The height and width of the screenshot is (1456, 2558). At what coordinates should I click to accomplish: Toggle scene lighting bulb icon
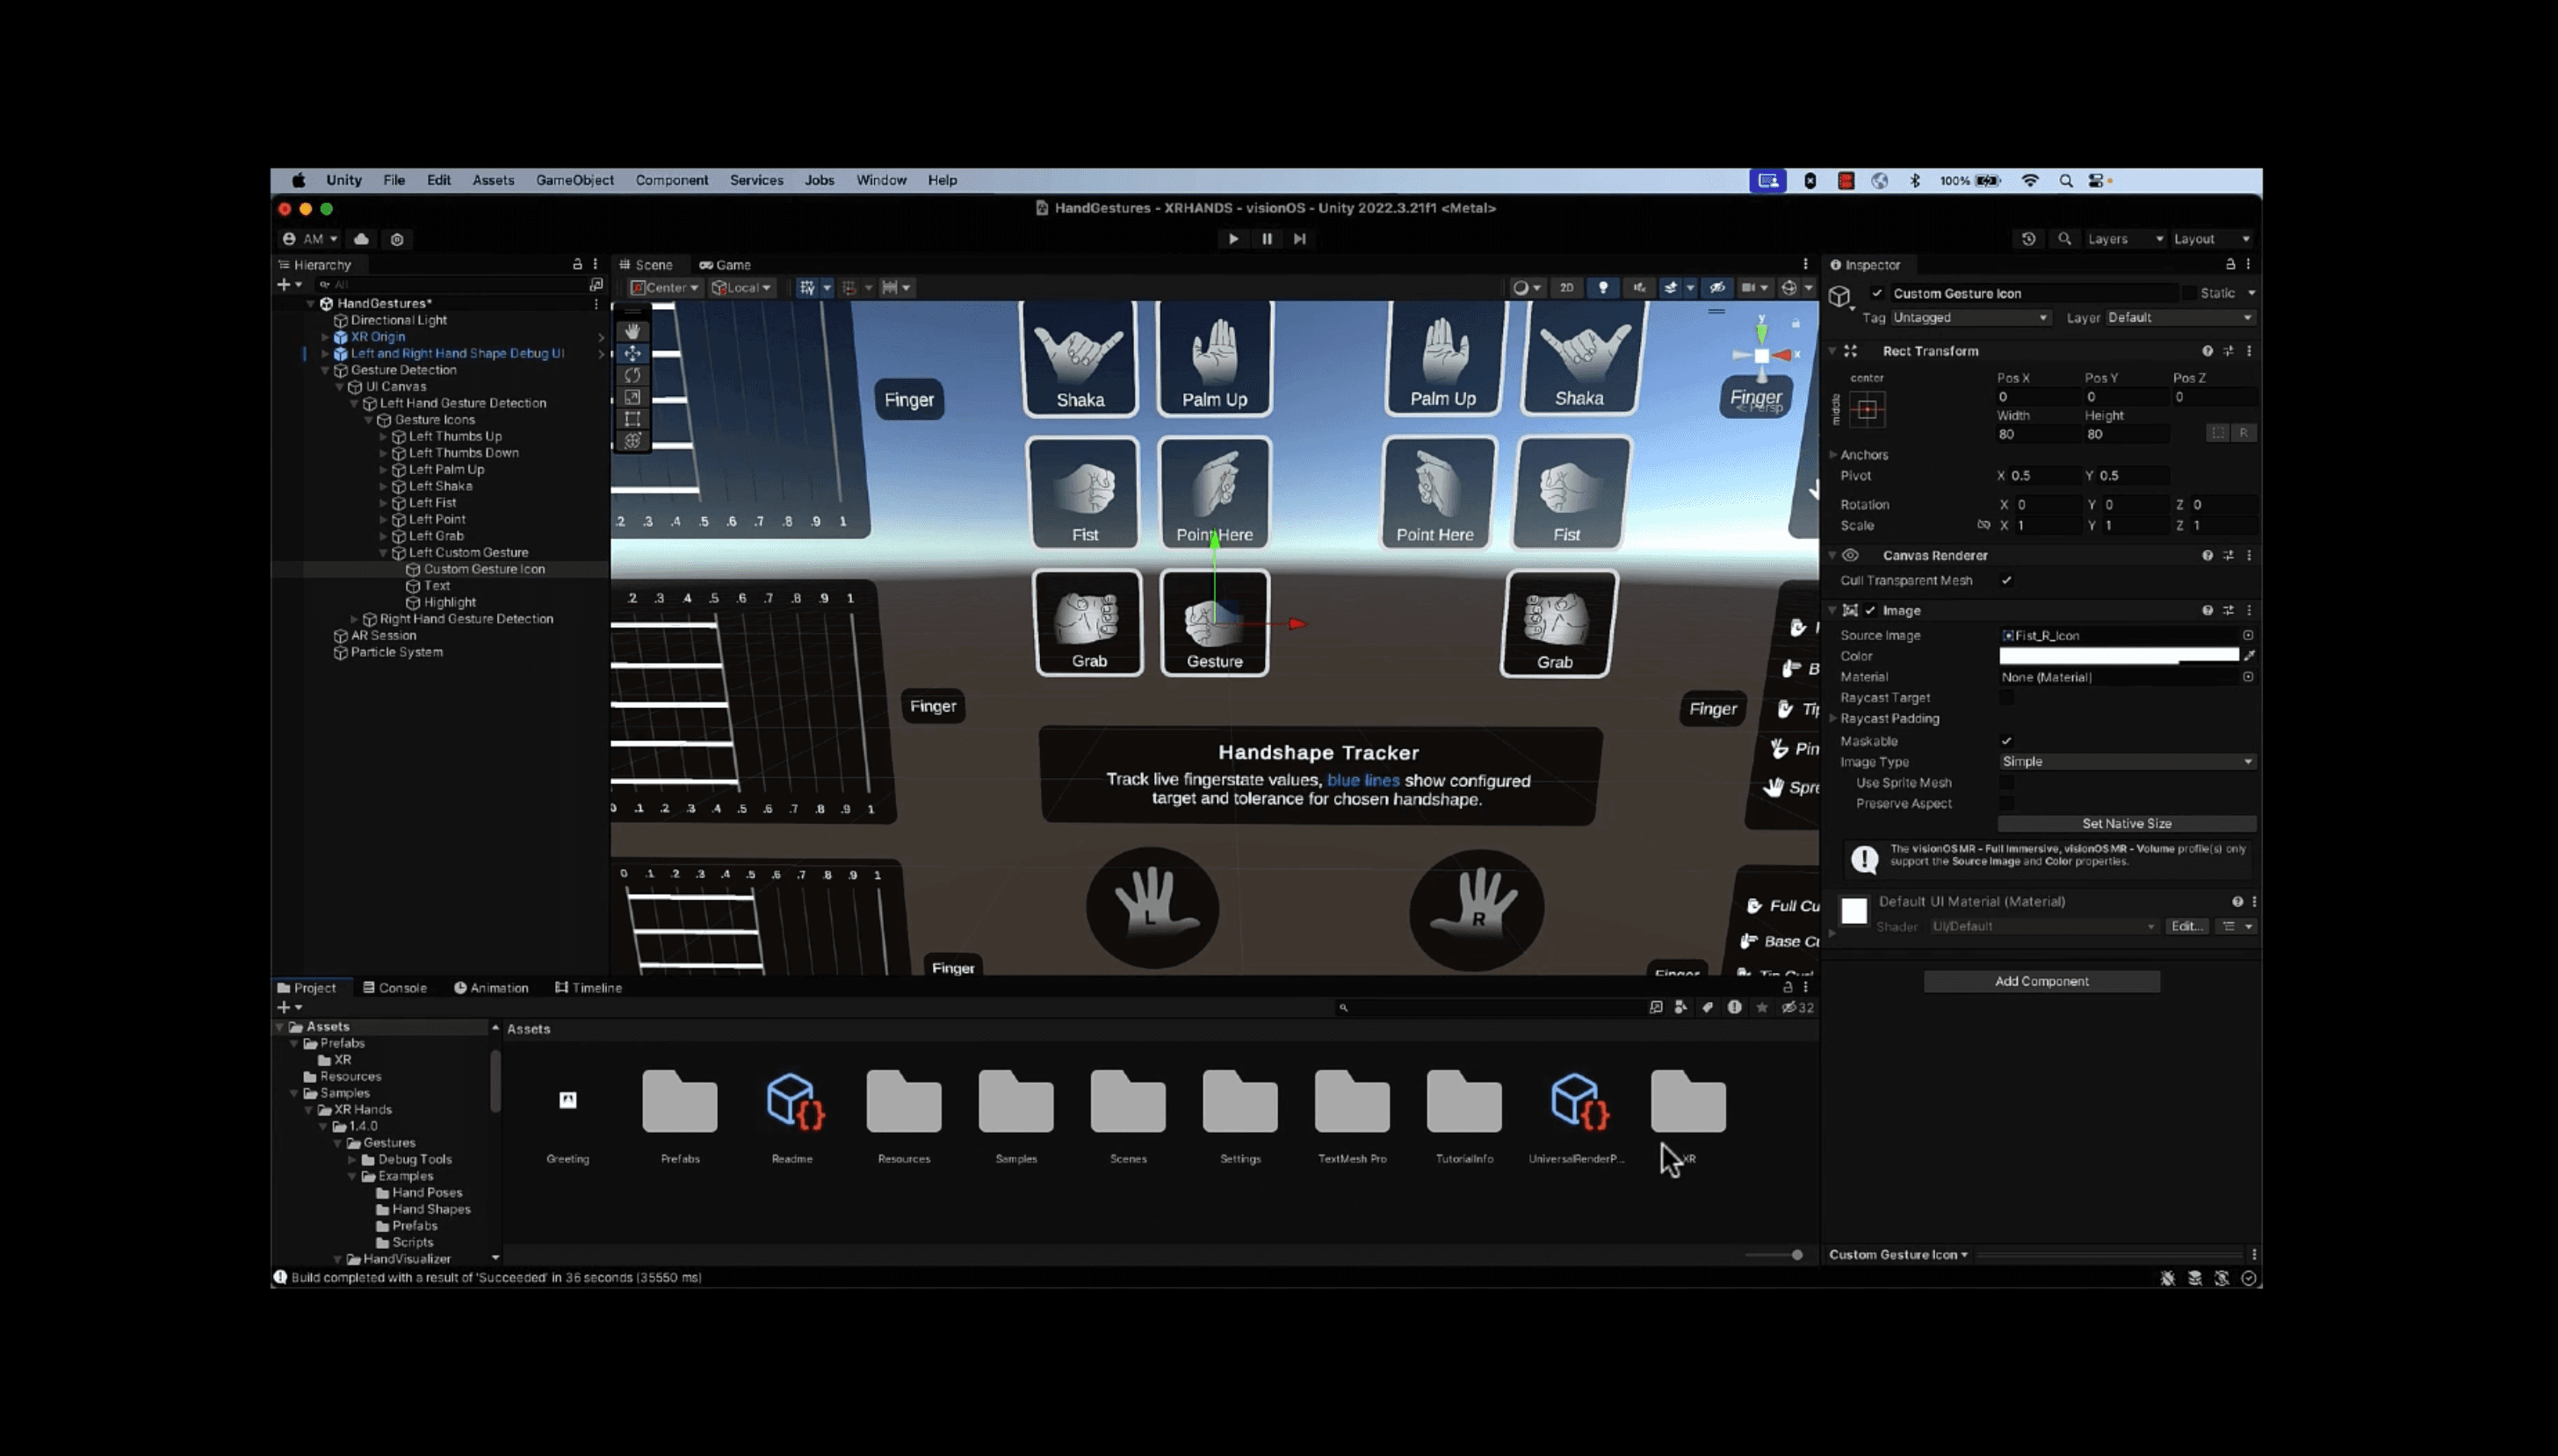pos(1603,288)
